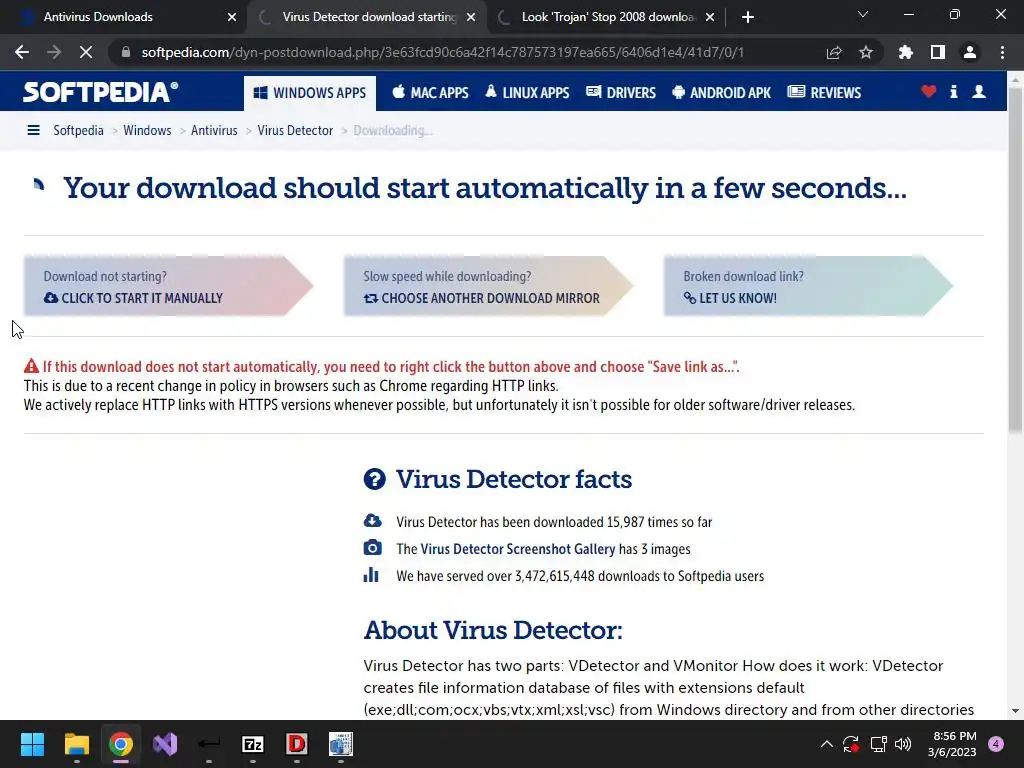
Task: Click to start download manually
Action: [168, 286]
